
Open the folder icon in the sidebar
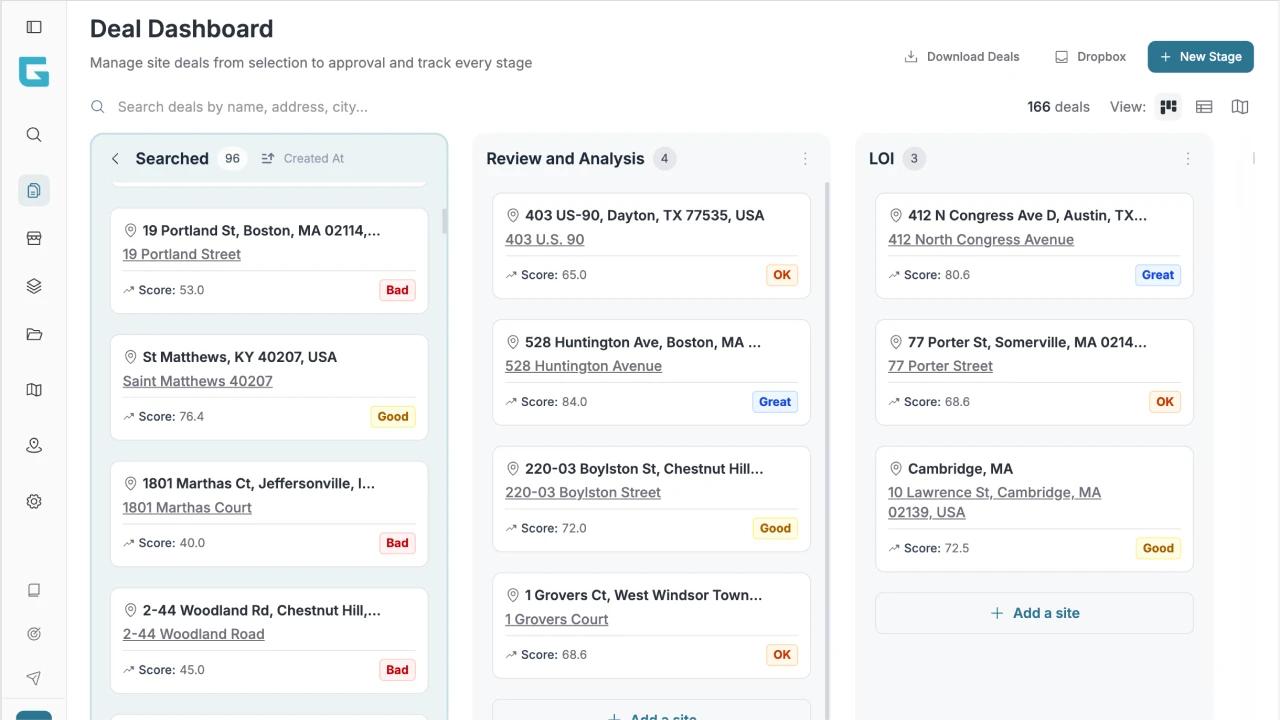coord(33,334)
